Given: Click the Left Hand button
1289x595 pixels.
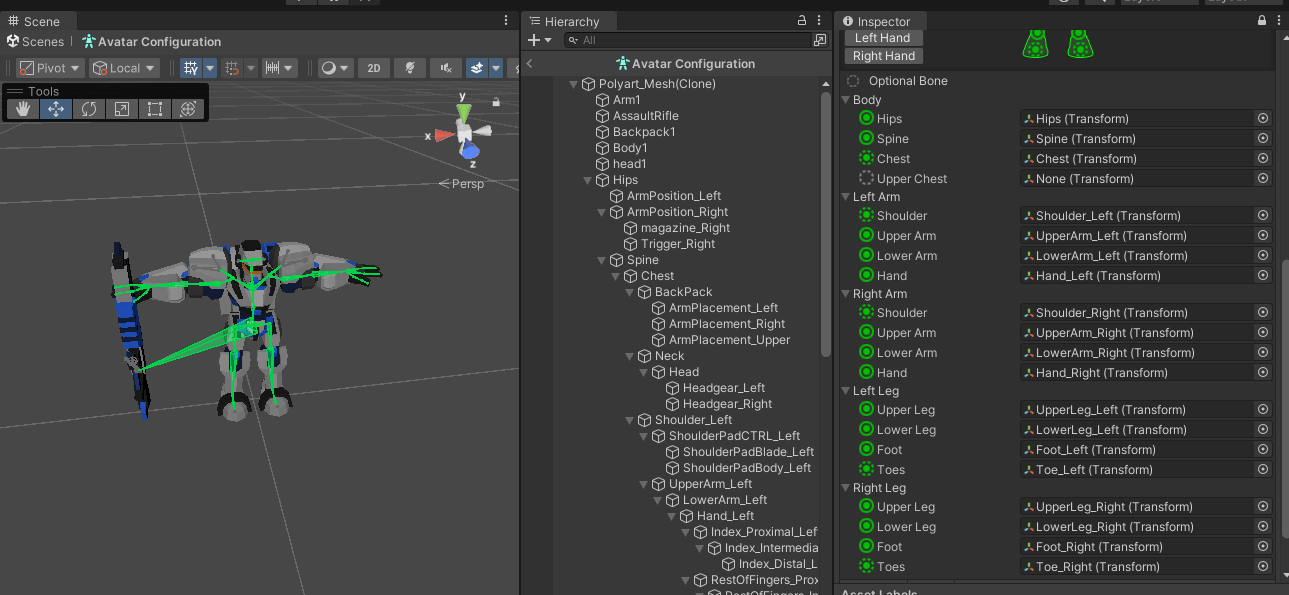Looking at the screenshot, I should 883,38.
